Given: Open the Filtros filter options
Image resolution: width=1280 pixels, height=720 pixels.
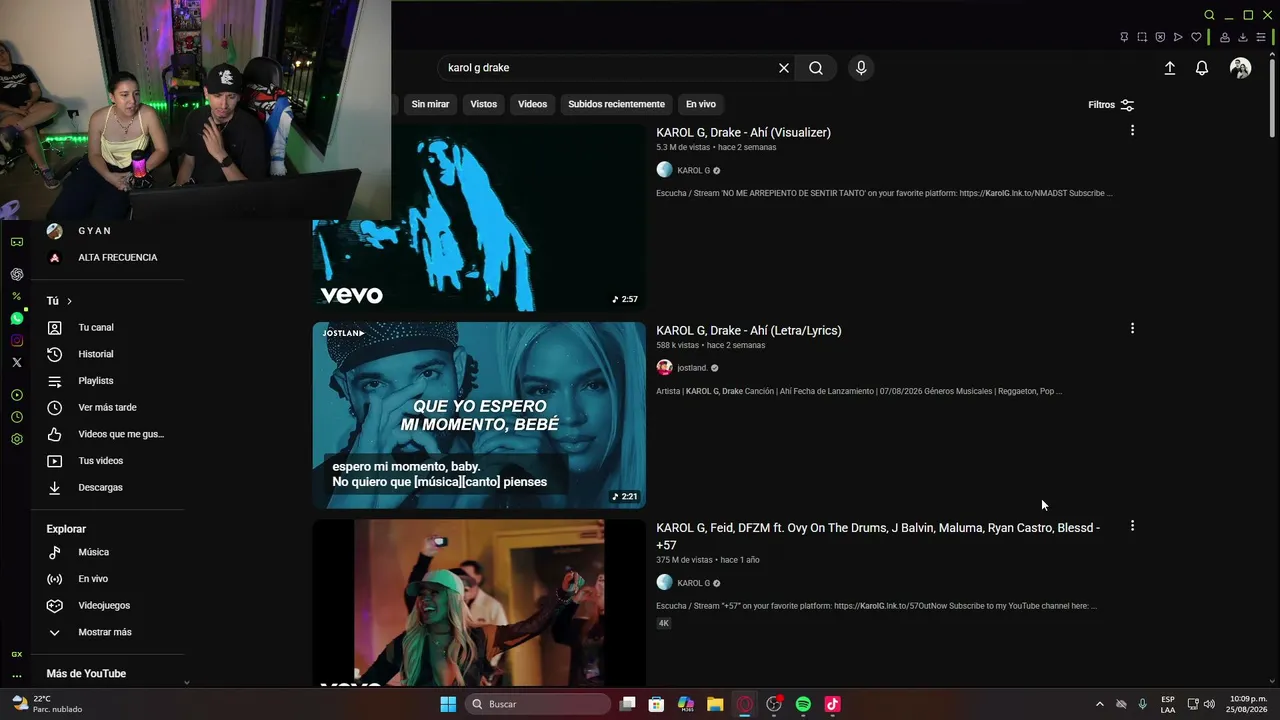Looking at the screenshot, I should 1111,105.
